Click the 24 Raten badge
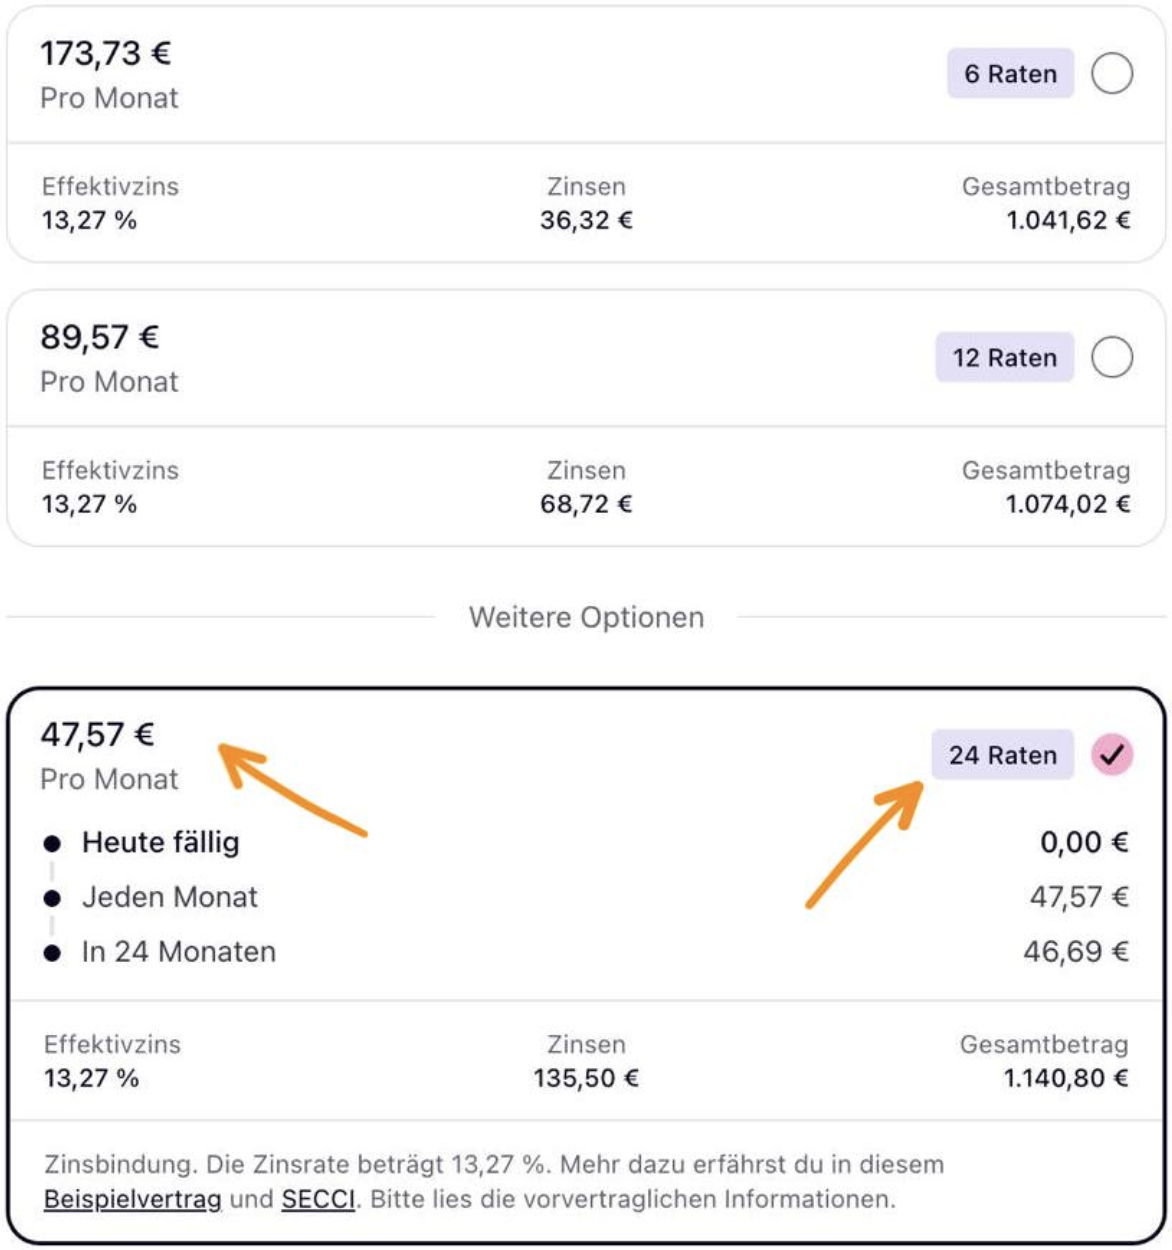The height and width of the screenshot is (1250, 1172). (1002, 755)
